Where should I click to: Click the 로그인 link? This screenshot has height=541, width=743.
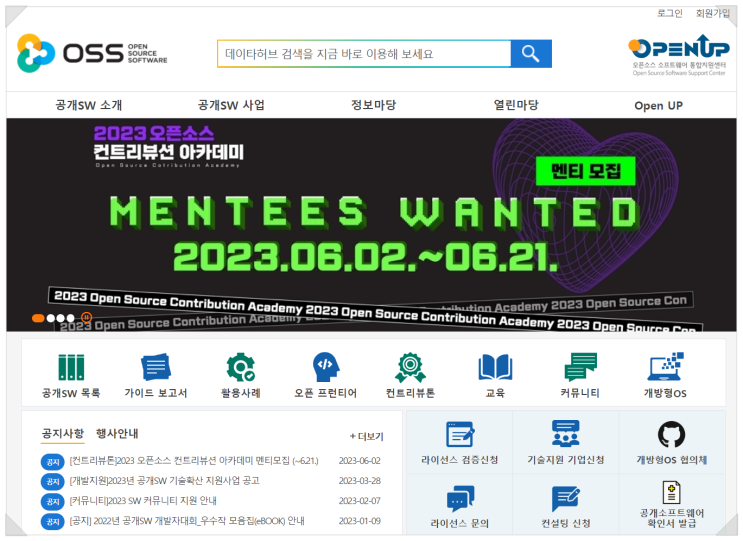click(670, 13)
